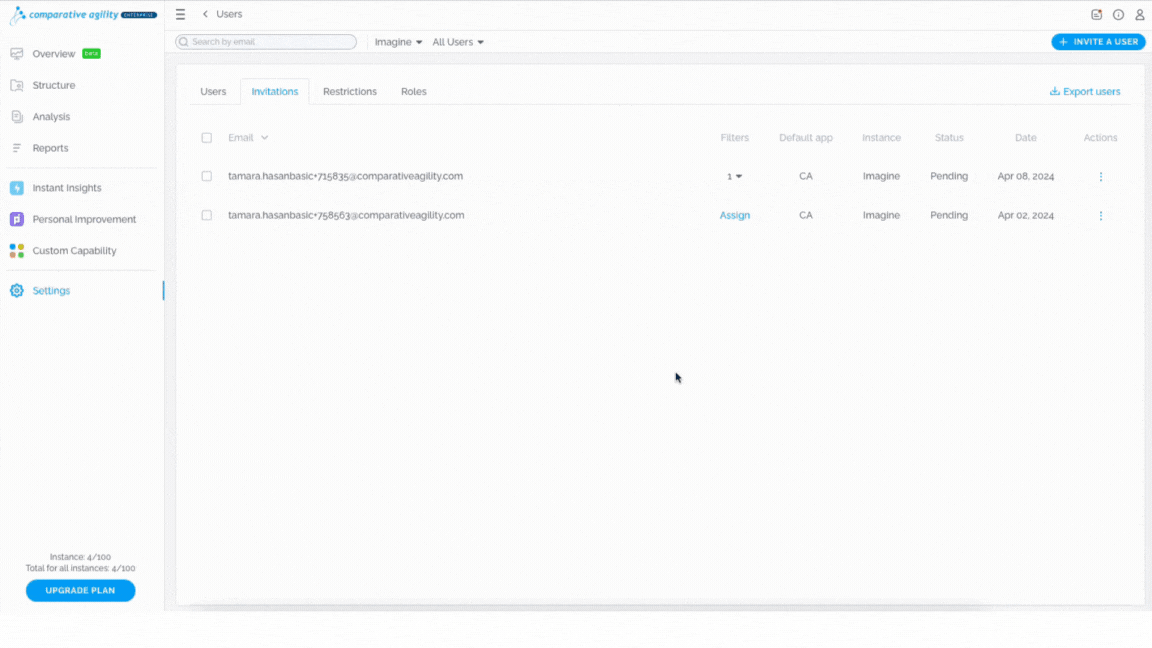Screen dimensions: 1152x648
Task: Open the notifications icon in header
Action: [1096, 15]
